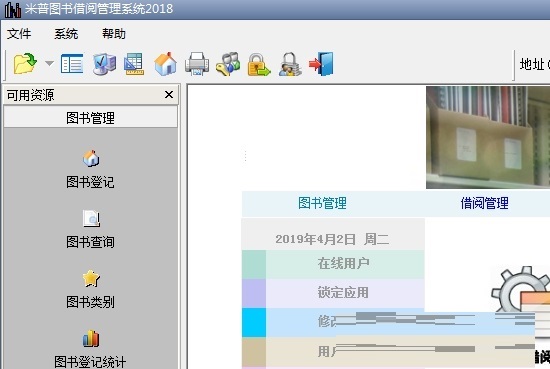The image size is (550, 369).
Task: Click the exit door toolbar icon
Action: coord(321,64)
